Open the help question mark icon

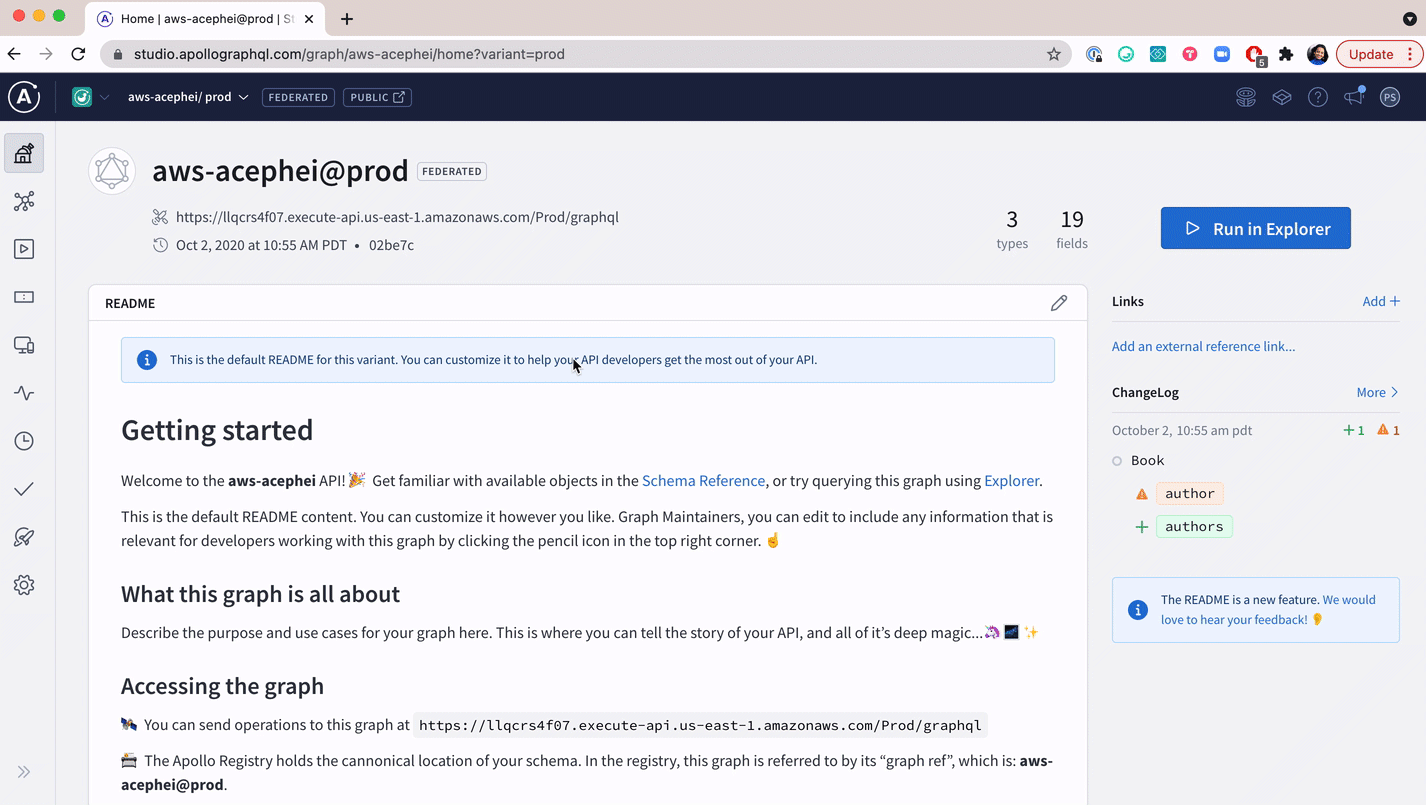point(1318,97)
